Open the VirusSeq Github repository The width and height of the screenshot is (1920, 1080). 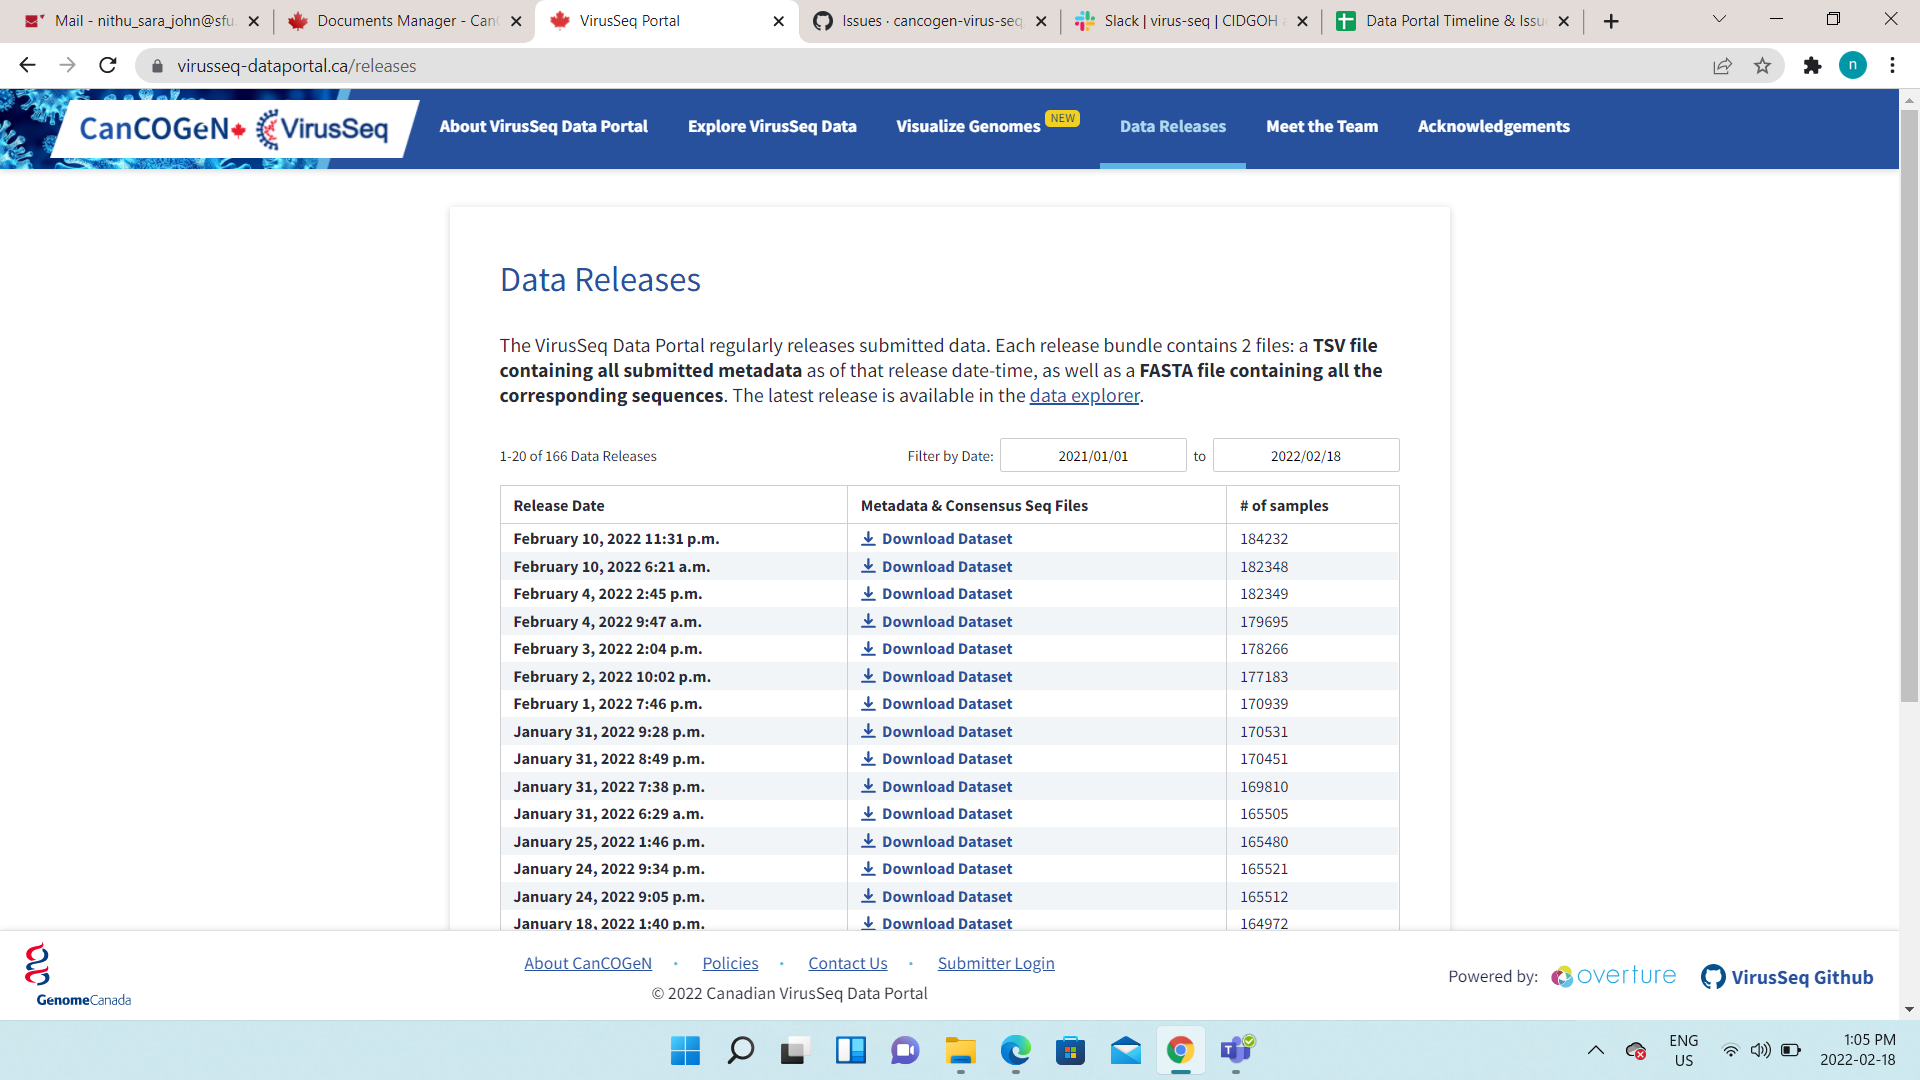(x=1787, y=977)
